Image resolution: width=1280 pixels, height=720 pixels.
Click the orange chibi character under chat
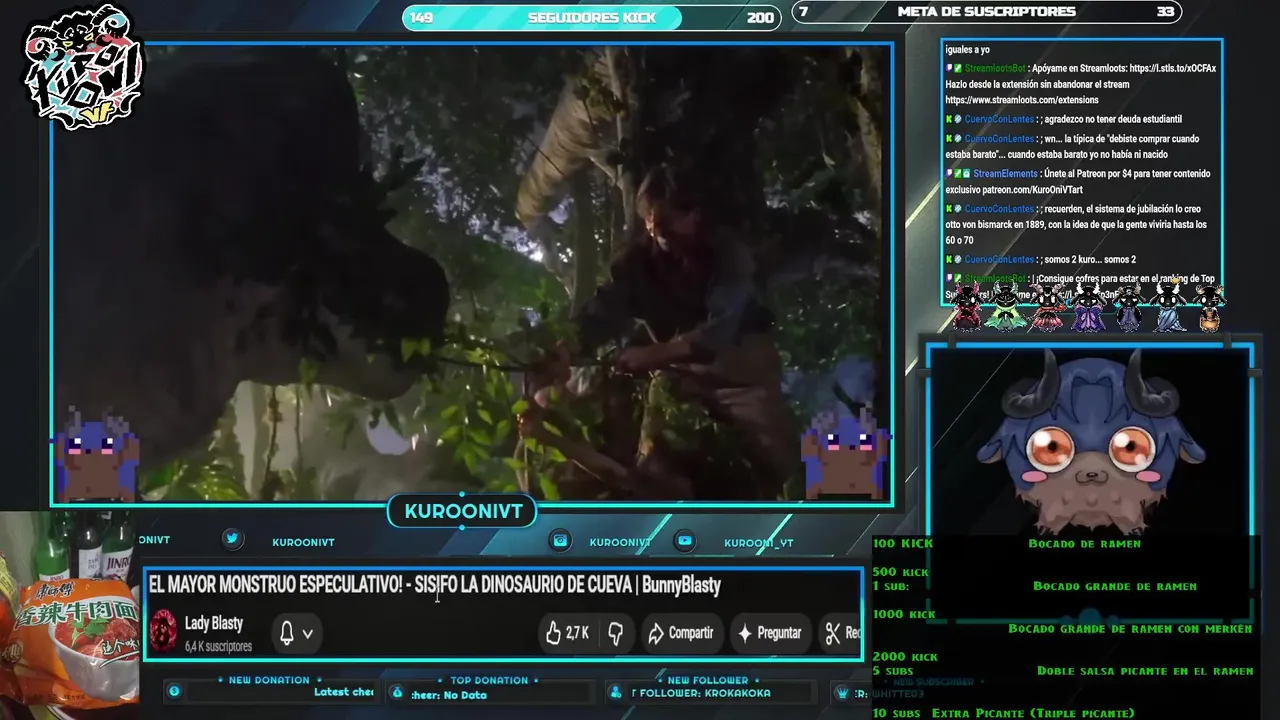pos(1209,307)
